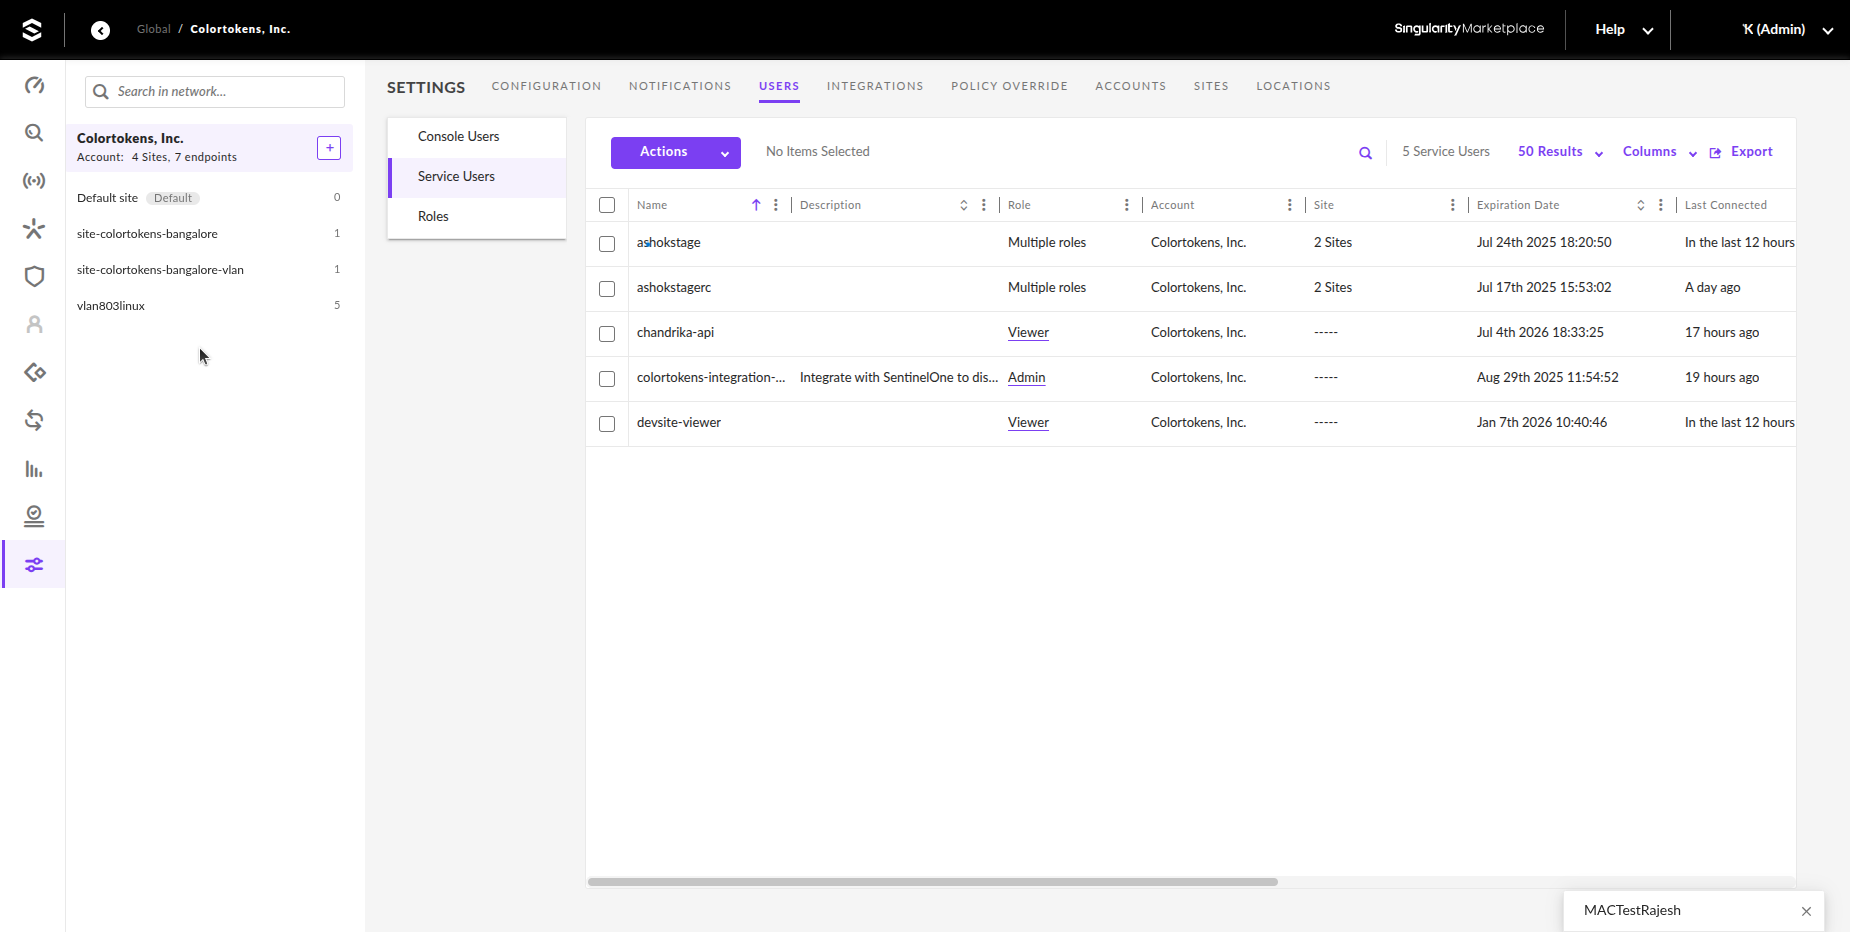Click the horizontal scrollbar under the table
The image size is (1850, 932).
pos(932,882)
